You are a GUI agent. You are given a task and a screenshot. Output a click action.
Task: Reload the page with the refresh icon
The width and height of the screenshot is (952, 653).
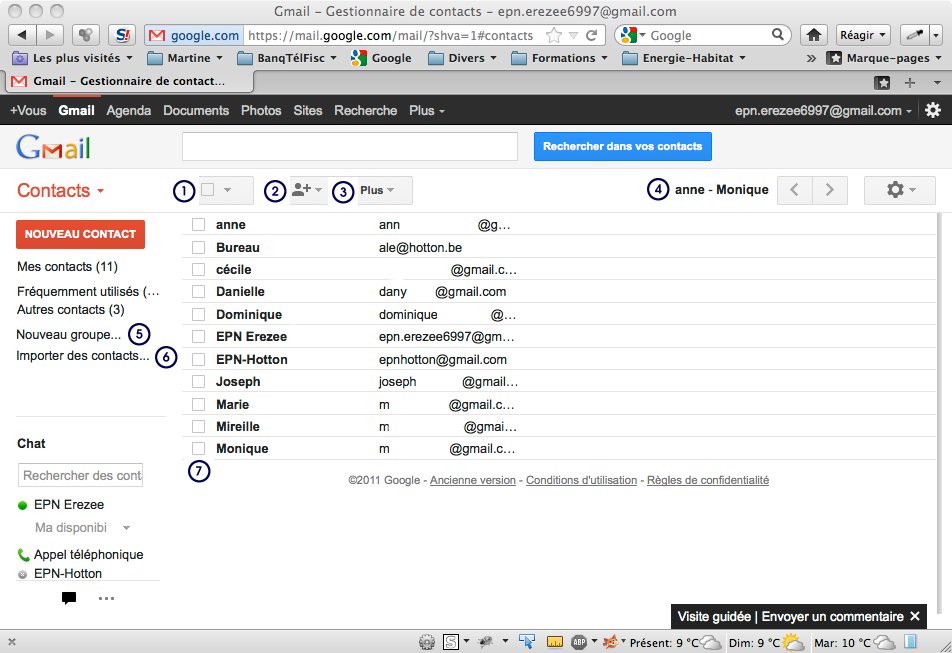(x=591, y=35)
